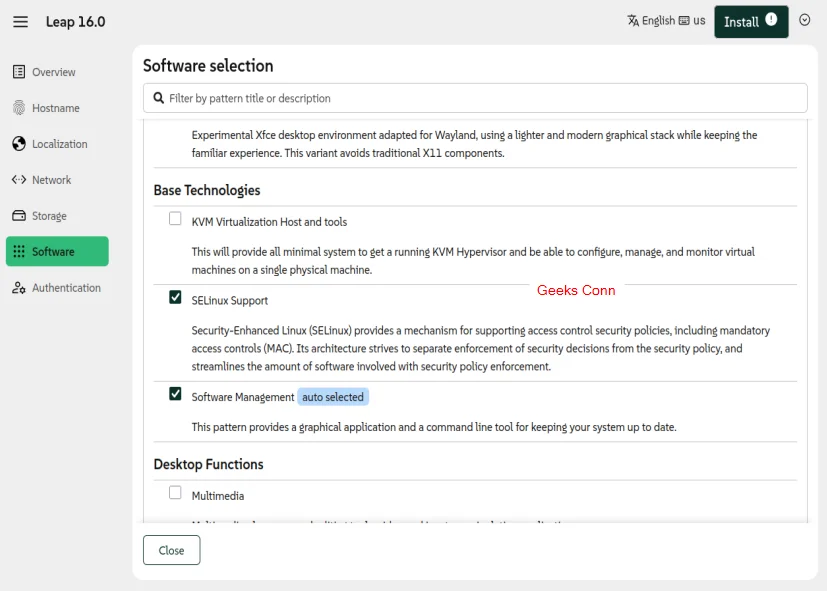Image resolution: width=827 pixels, height=591 pixels.
Task: Close the Software selection dialog
Action: point(171,550)
